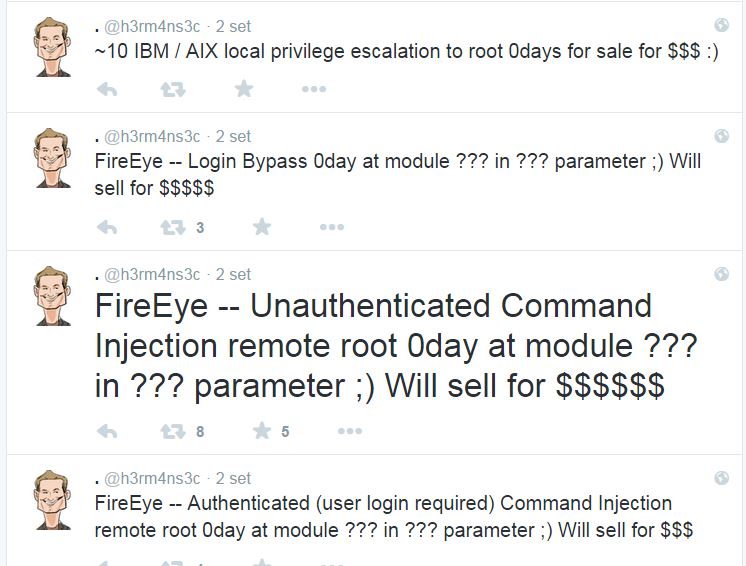The height and width of the screenshot is (566, 746).
Task: Click the globe icon on Unauthenticated Command Injection tweet
Action: [722, 274]
